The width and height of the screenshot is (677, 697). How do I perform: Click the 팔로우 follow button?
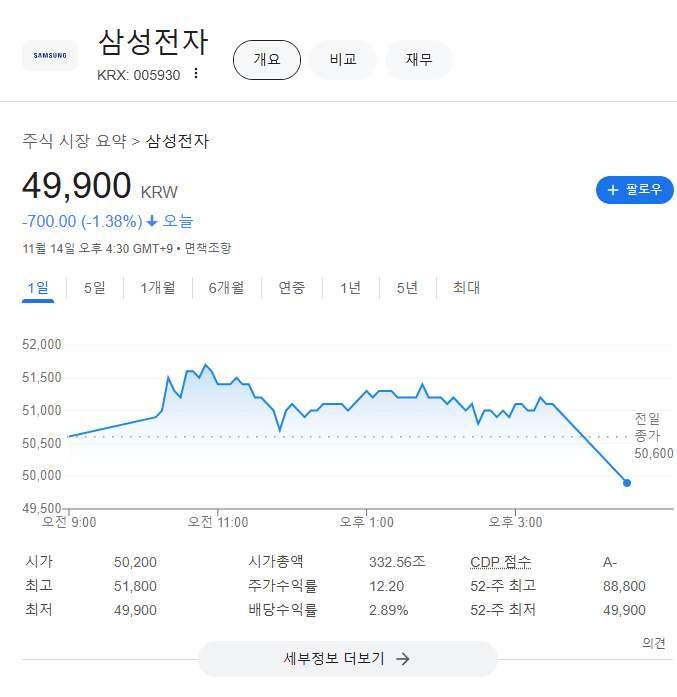(635, 190)
